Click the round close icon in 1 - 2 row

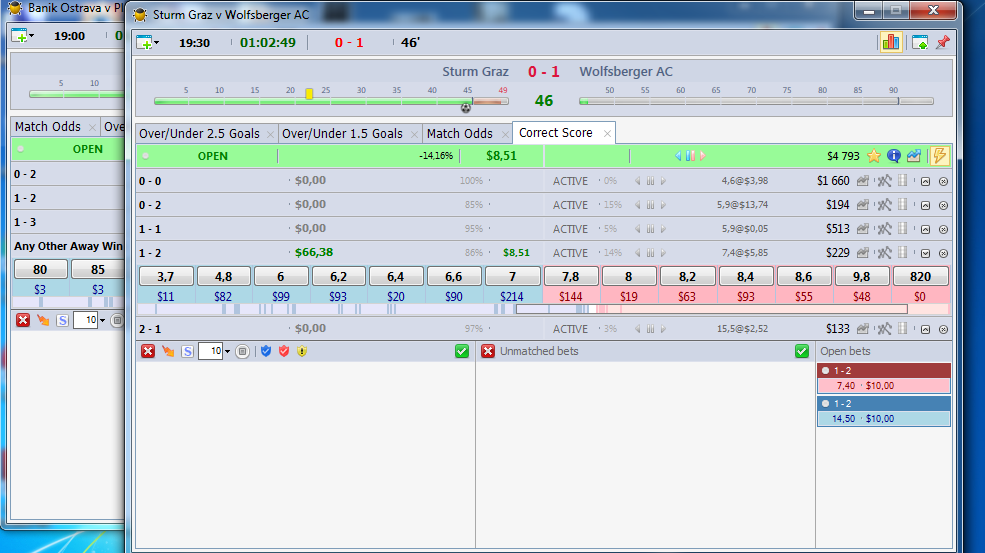943,253
